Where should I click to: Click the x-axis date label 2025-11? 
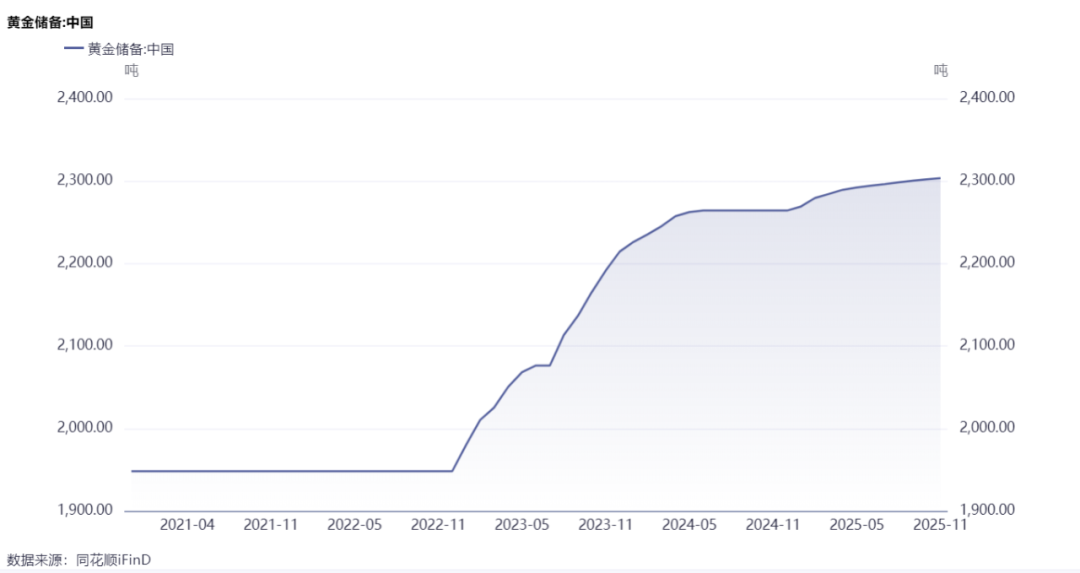pyautogui.click(x=940, y=525)
